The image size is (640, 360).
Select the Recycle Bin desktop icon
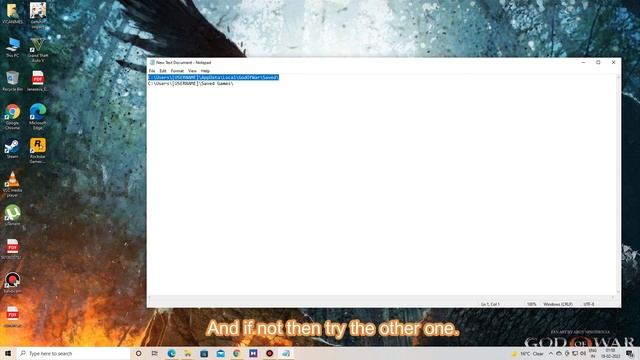coord(12,81)
